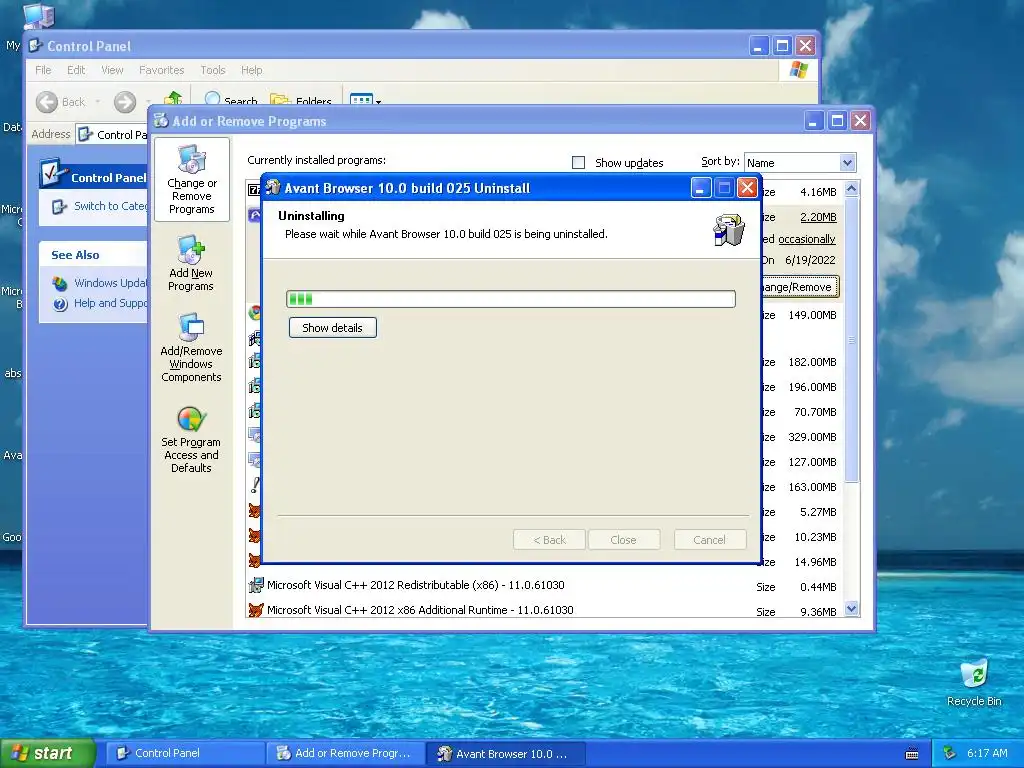This screenshot has width=1024, height=768.
Task: Click Folders in Control Panel toolbar
Action: tap(301, 100)
